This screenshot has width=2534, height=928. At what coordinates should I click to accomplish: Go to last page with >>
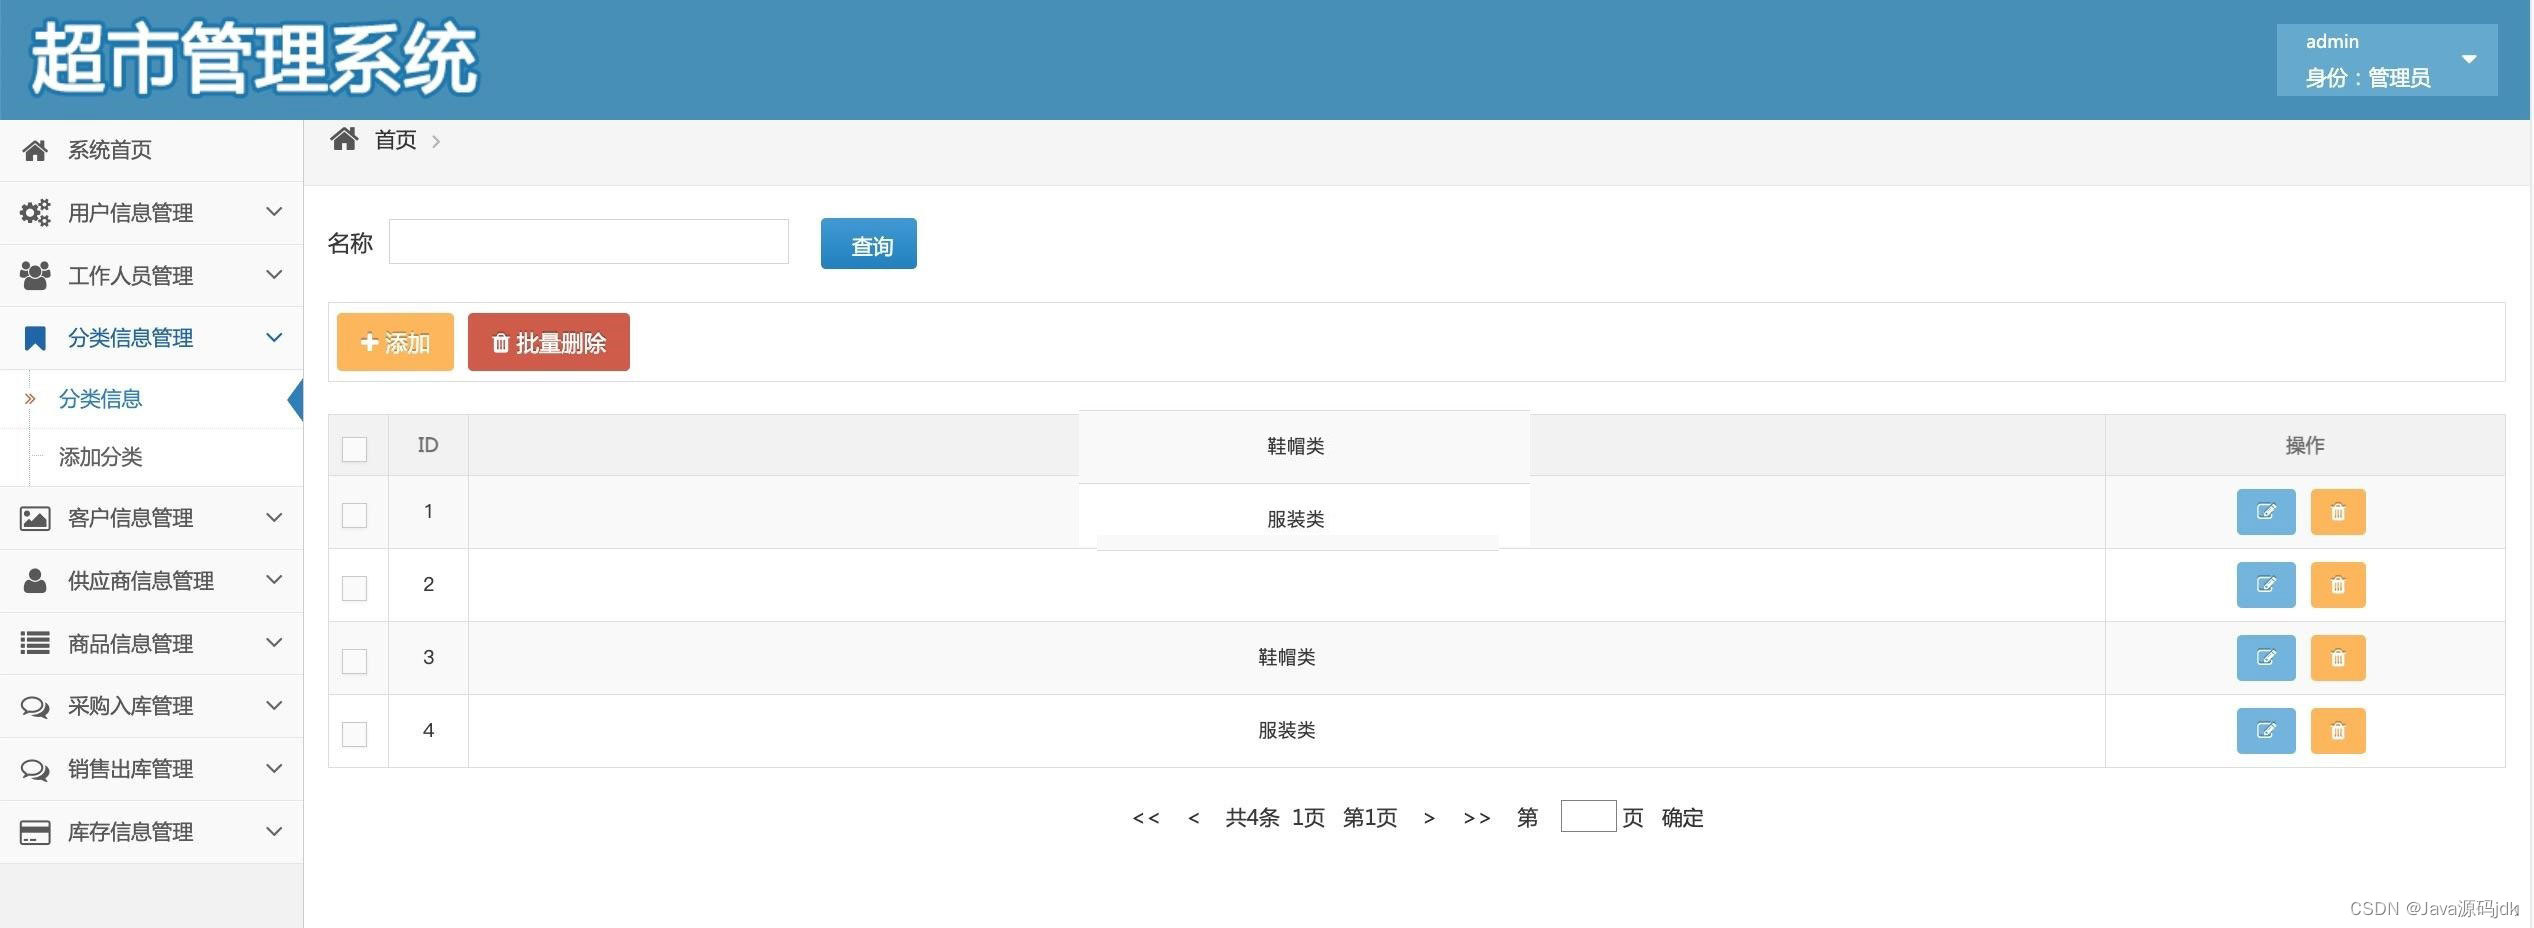[x=1477, y=818]
